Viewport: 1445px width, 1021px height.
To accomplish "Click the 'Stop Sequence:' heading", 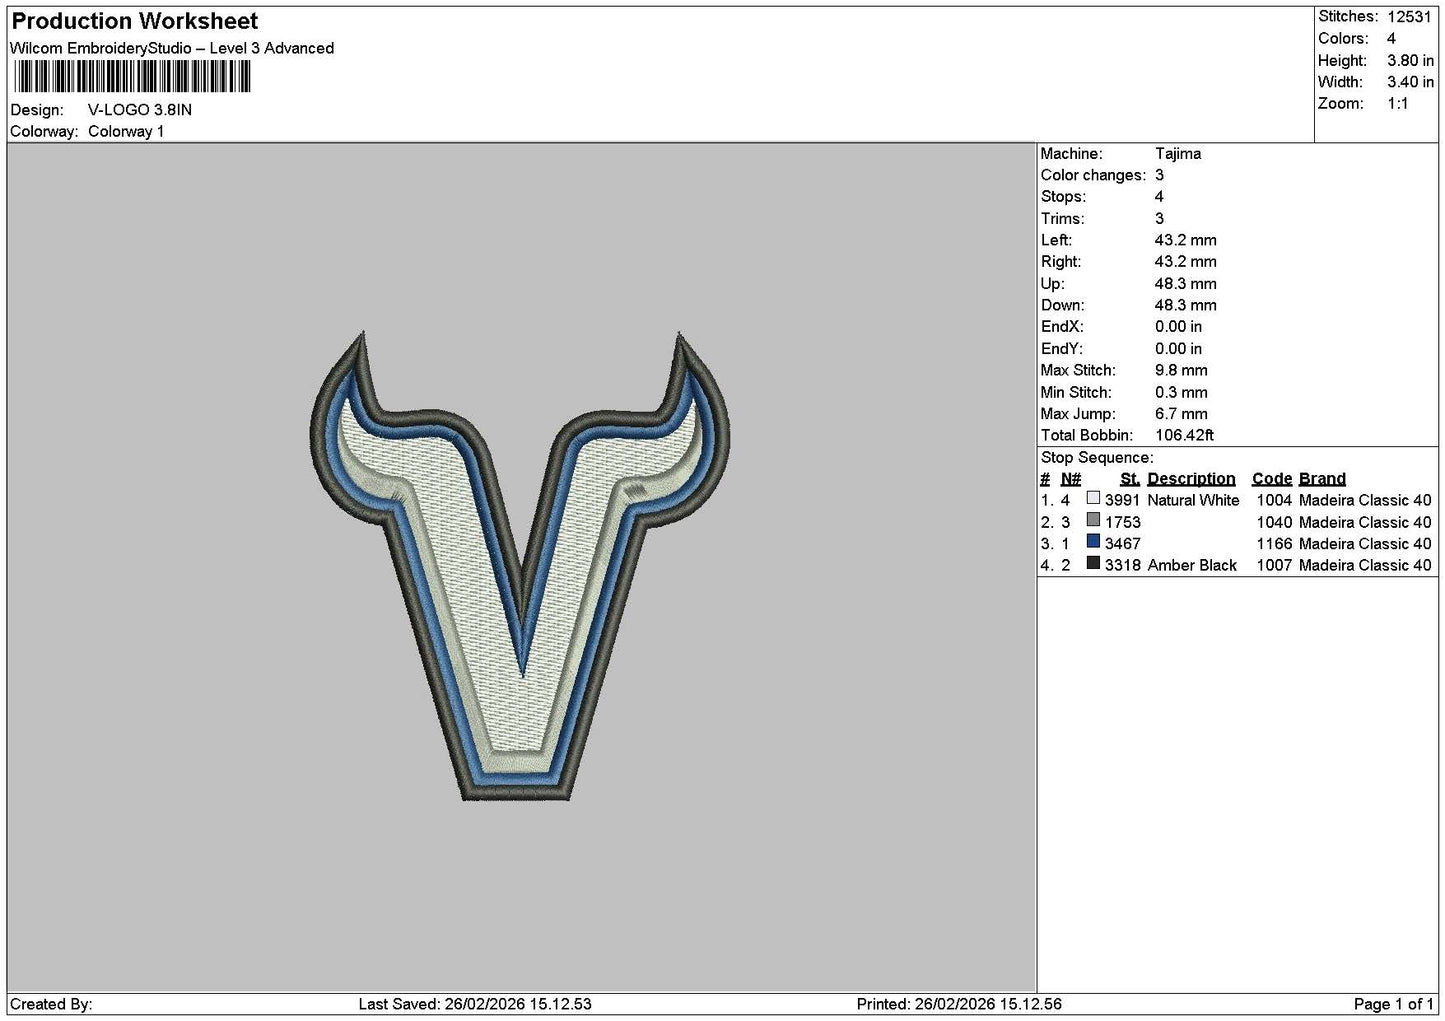I will pyautogui.click(x=1097, y=458).
